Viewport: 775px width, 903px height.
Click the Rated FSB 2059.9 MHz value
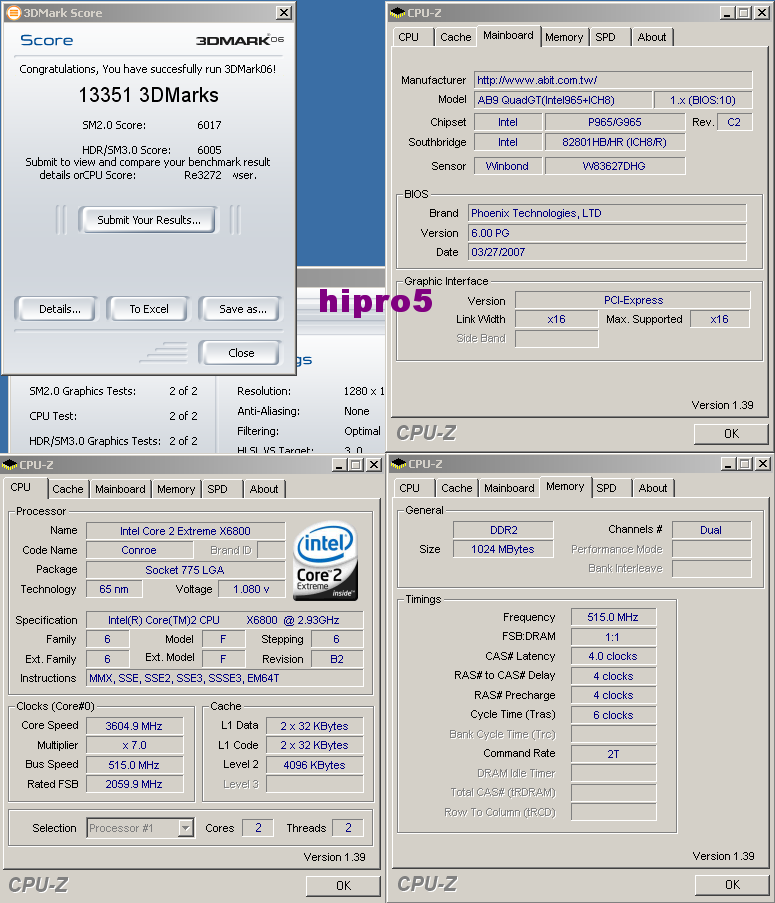[135, 784]
